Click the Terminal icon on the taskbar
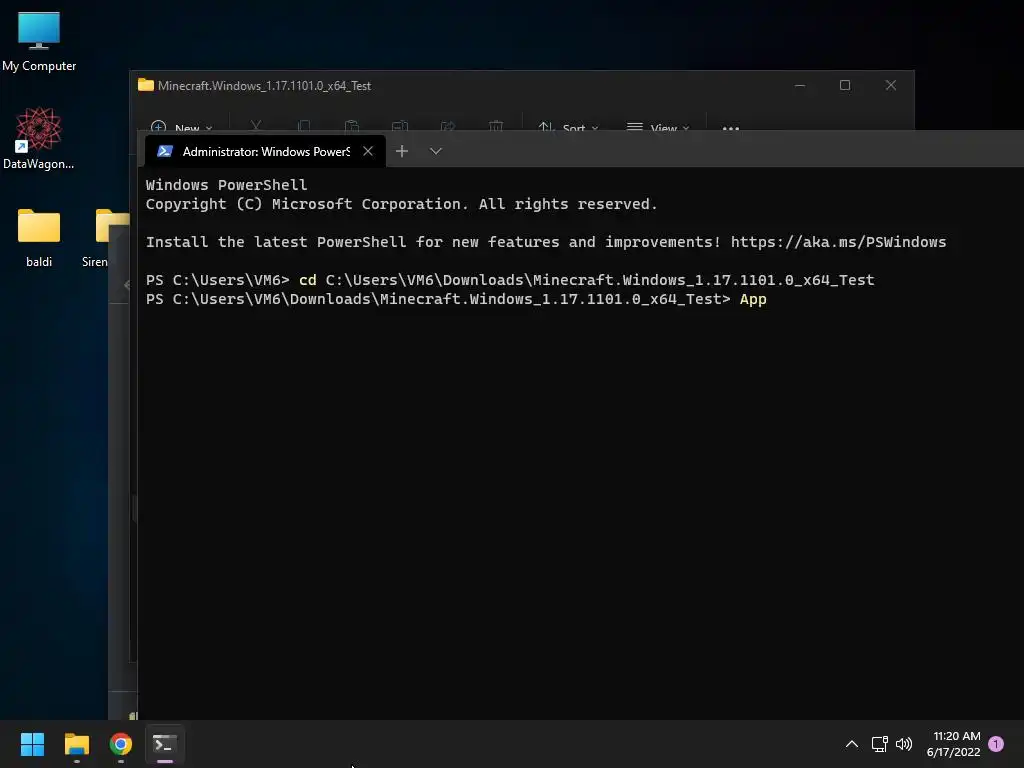This screenshot has height=768, width=1024. 165,744
